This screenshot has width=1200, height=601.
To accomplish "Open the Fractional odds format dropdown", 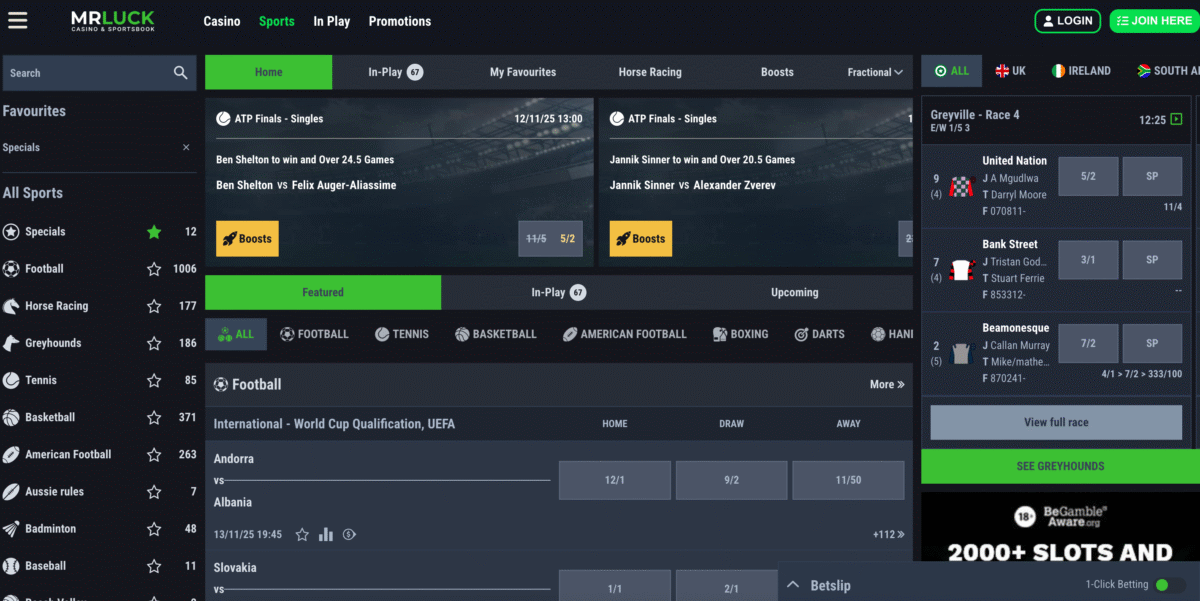I will click(875, 72).
